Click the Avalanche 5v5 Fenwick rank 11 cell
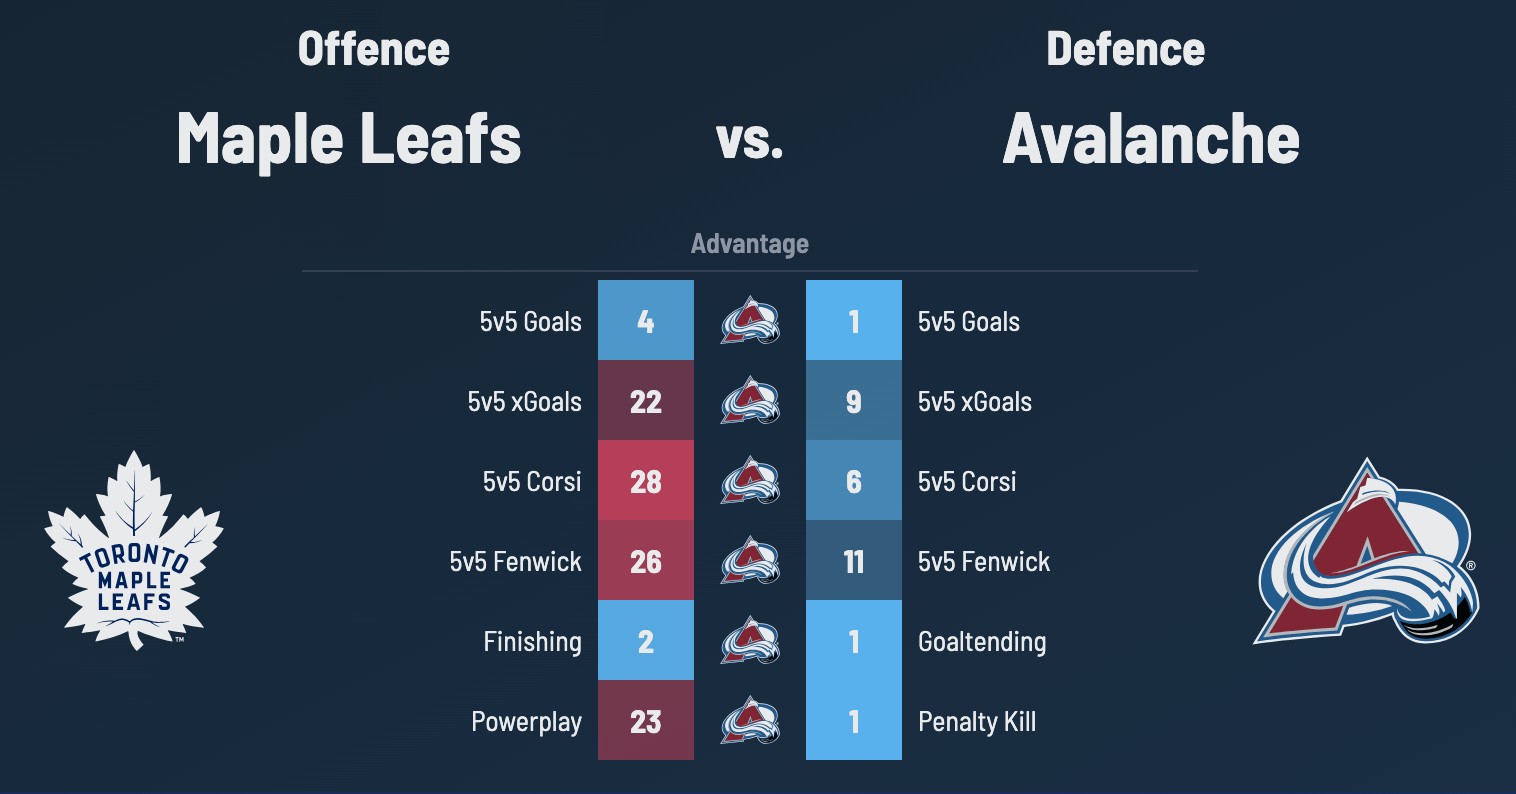Image resolution: width=1516 pixels, height=794 pixels. (x=854, y=561)
